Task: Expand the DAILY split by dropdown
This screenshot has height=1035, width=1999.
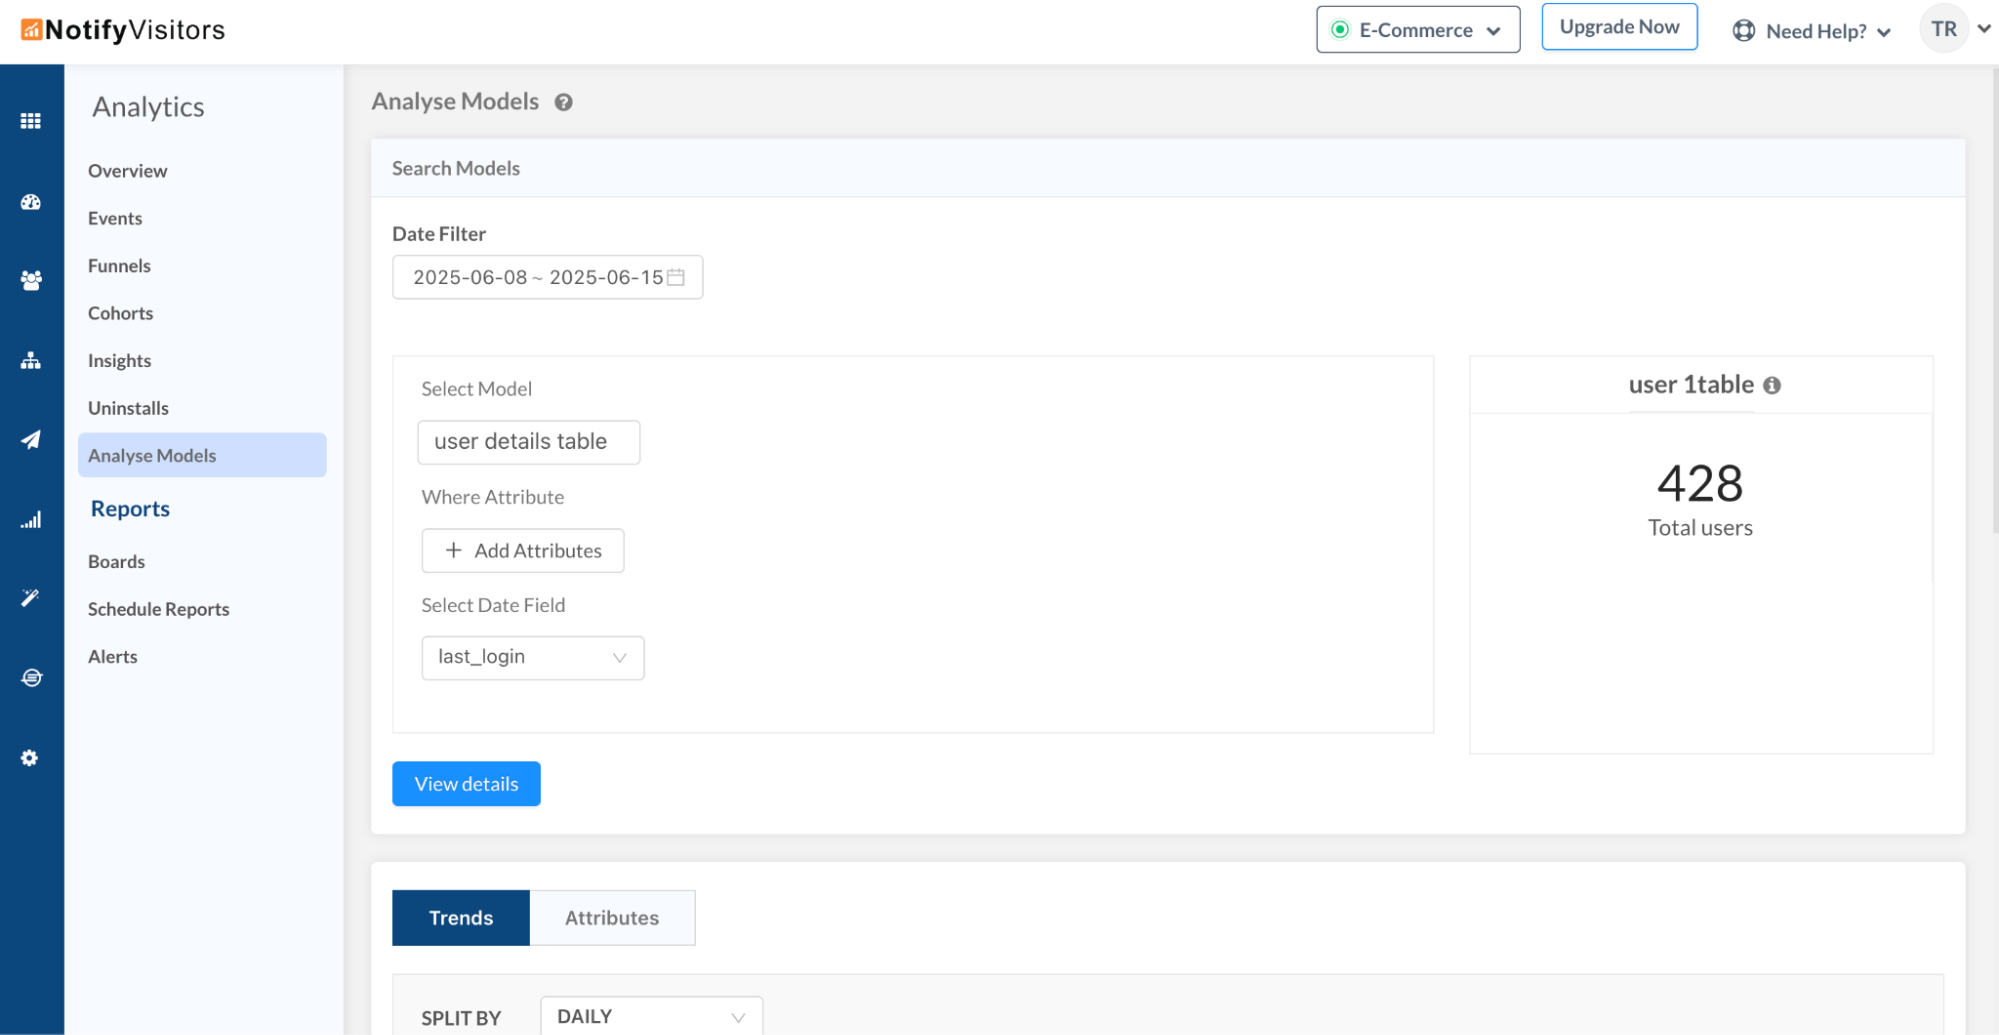Action: point(652,1016)
